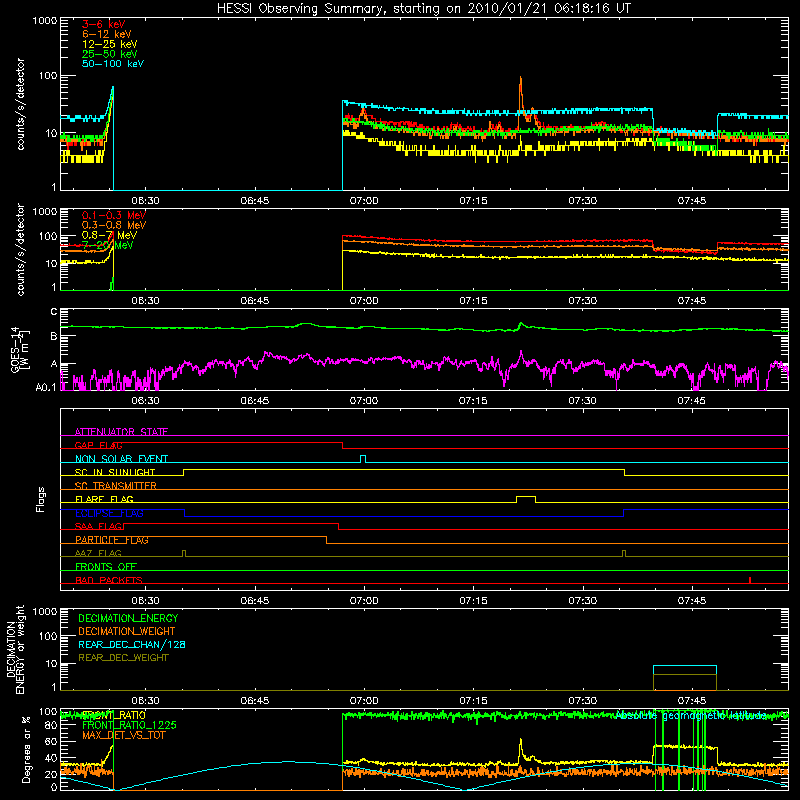This screenshot has height=800, width=800.
Task: Select the green 25-50 keV legend label
Action: (110, 54)
